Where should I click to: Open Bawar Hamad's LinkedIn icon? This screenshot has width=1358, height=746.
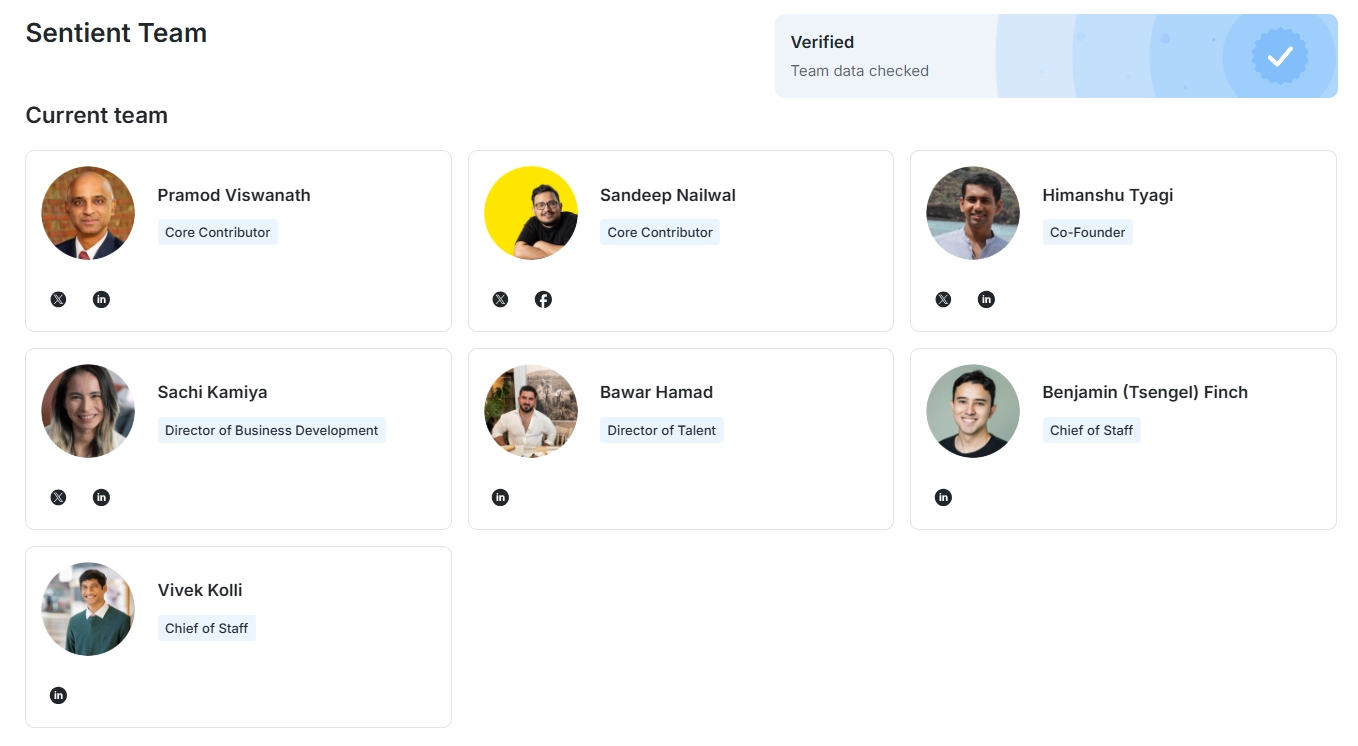[x=500, y=497]
